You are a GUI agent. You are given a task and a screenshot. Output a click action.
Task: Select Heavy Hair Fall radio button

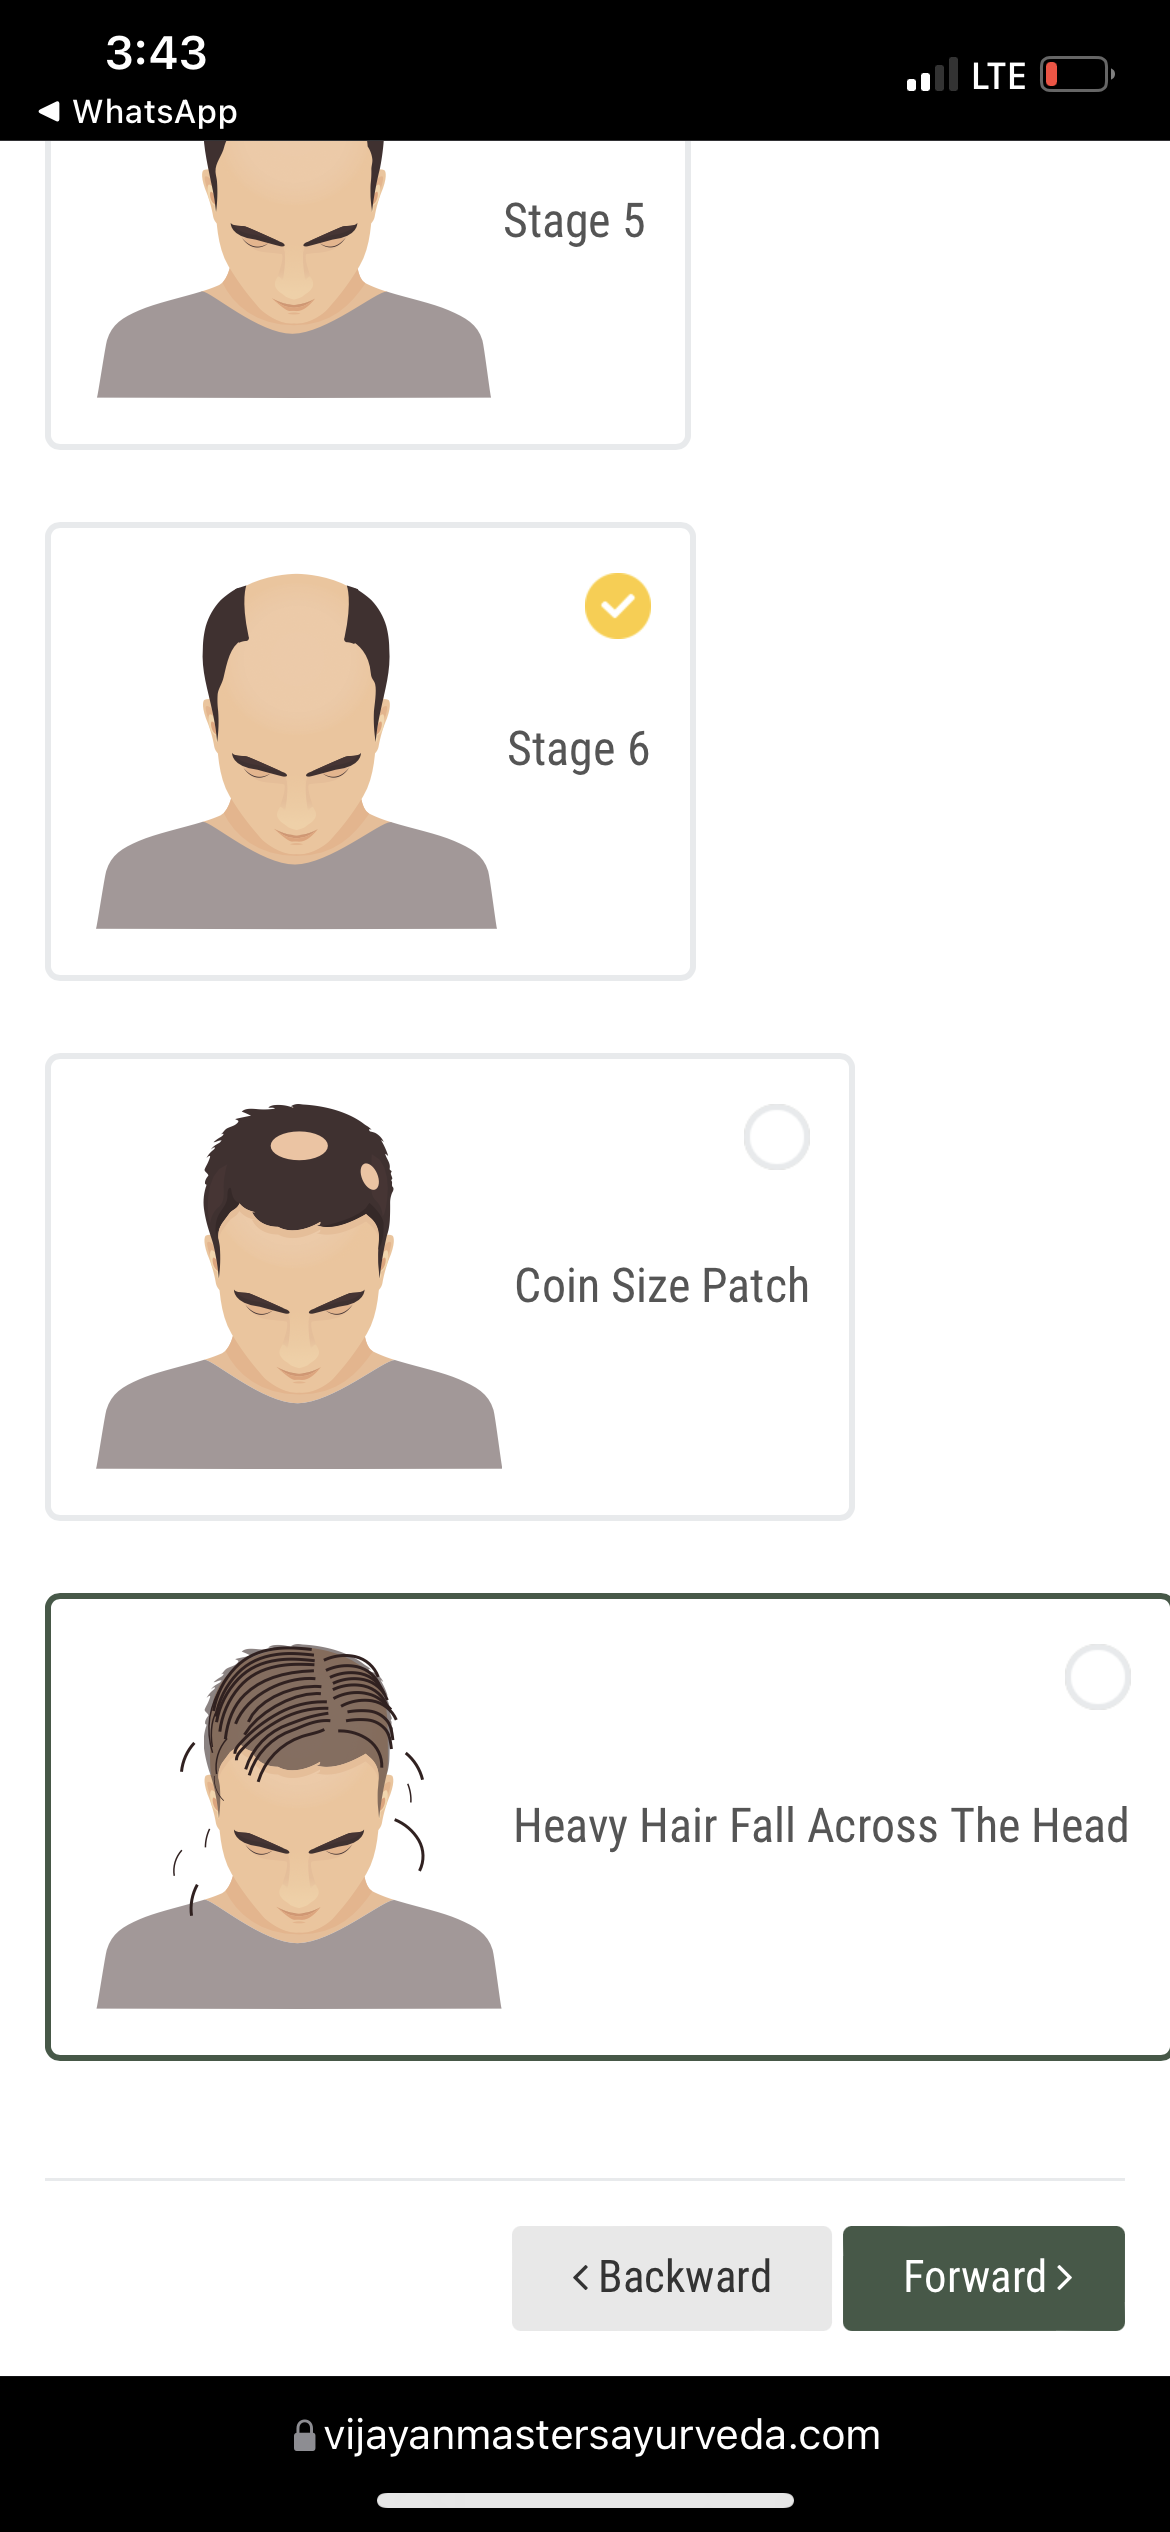click(1098, 1677)
